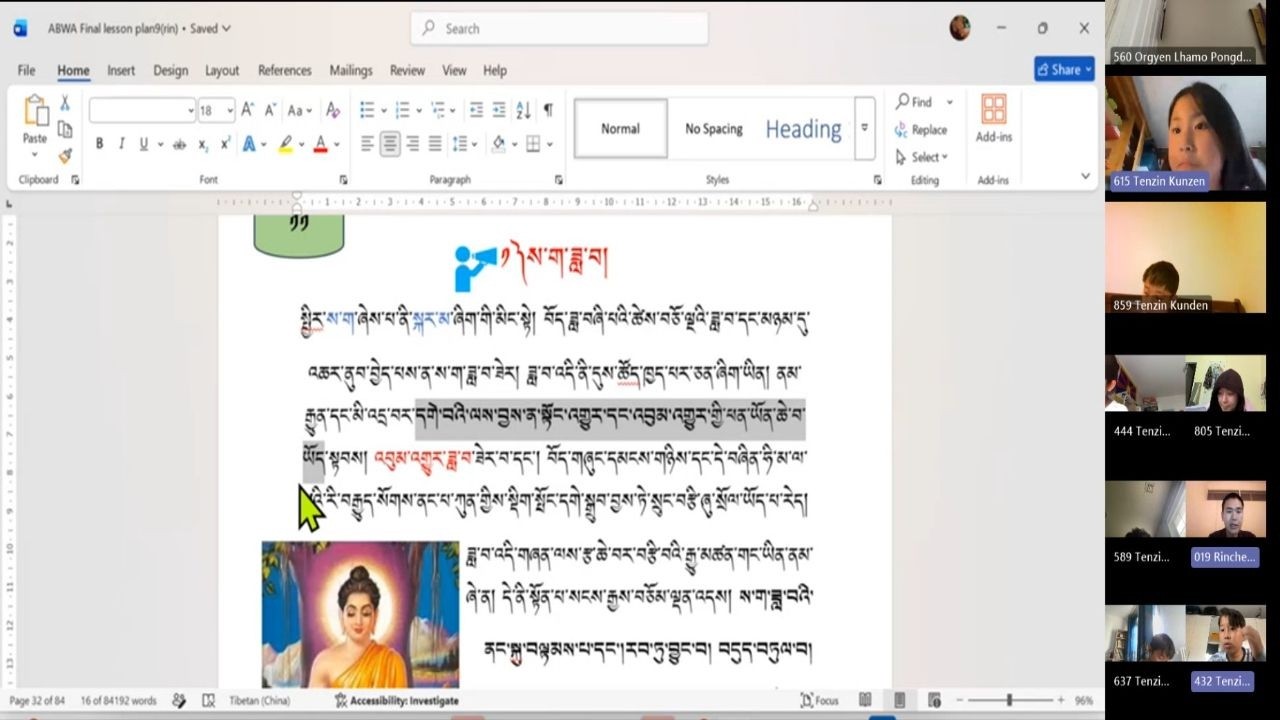Click Accessibility: Investigate in status bar

tap(396, 701)
